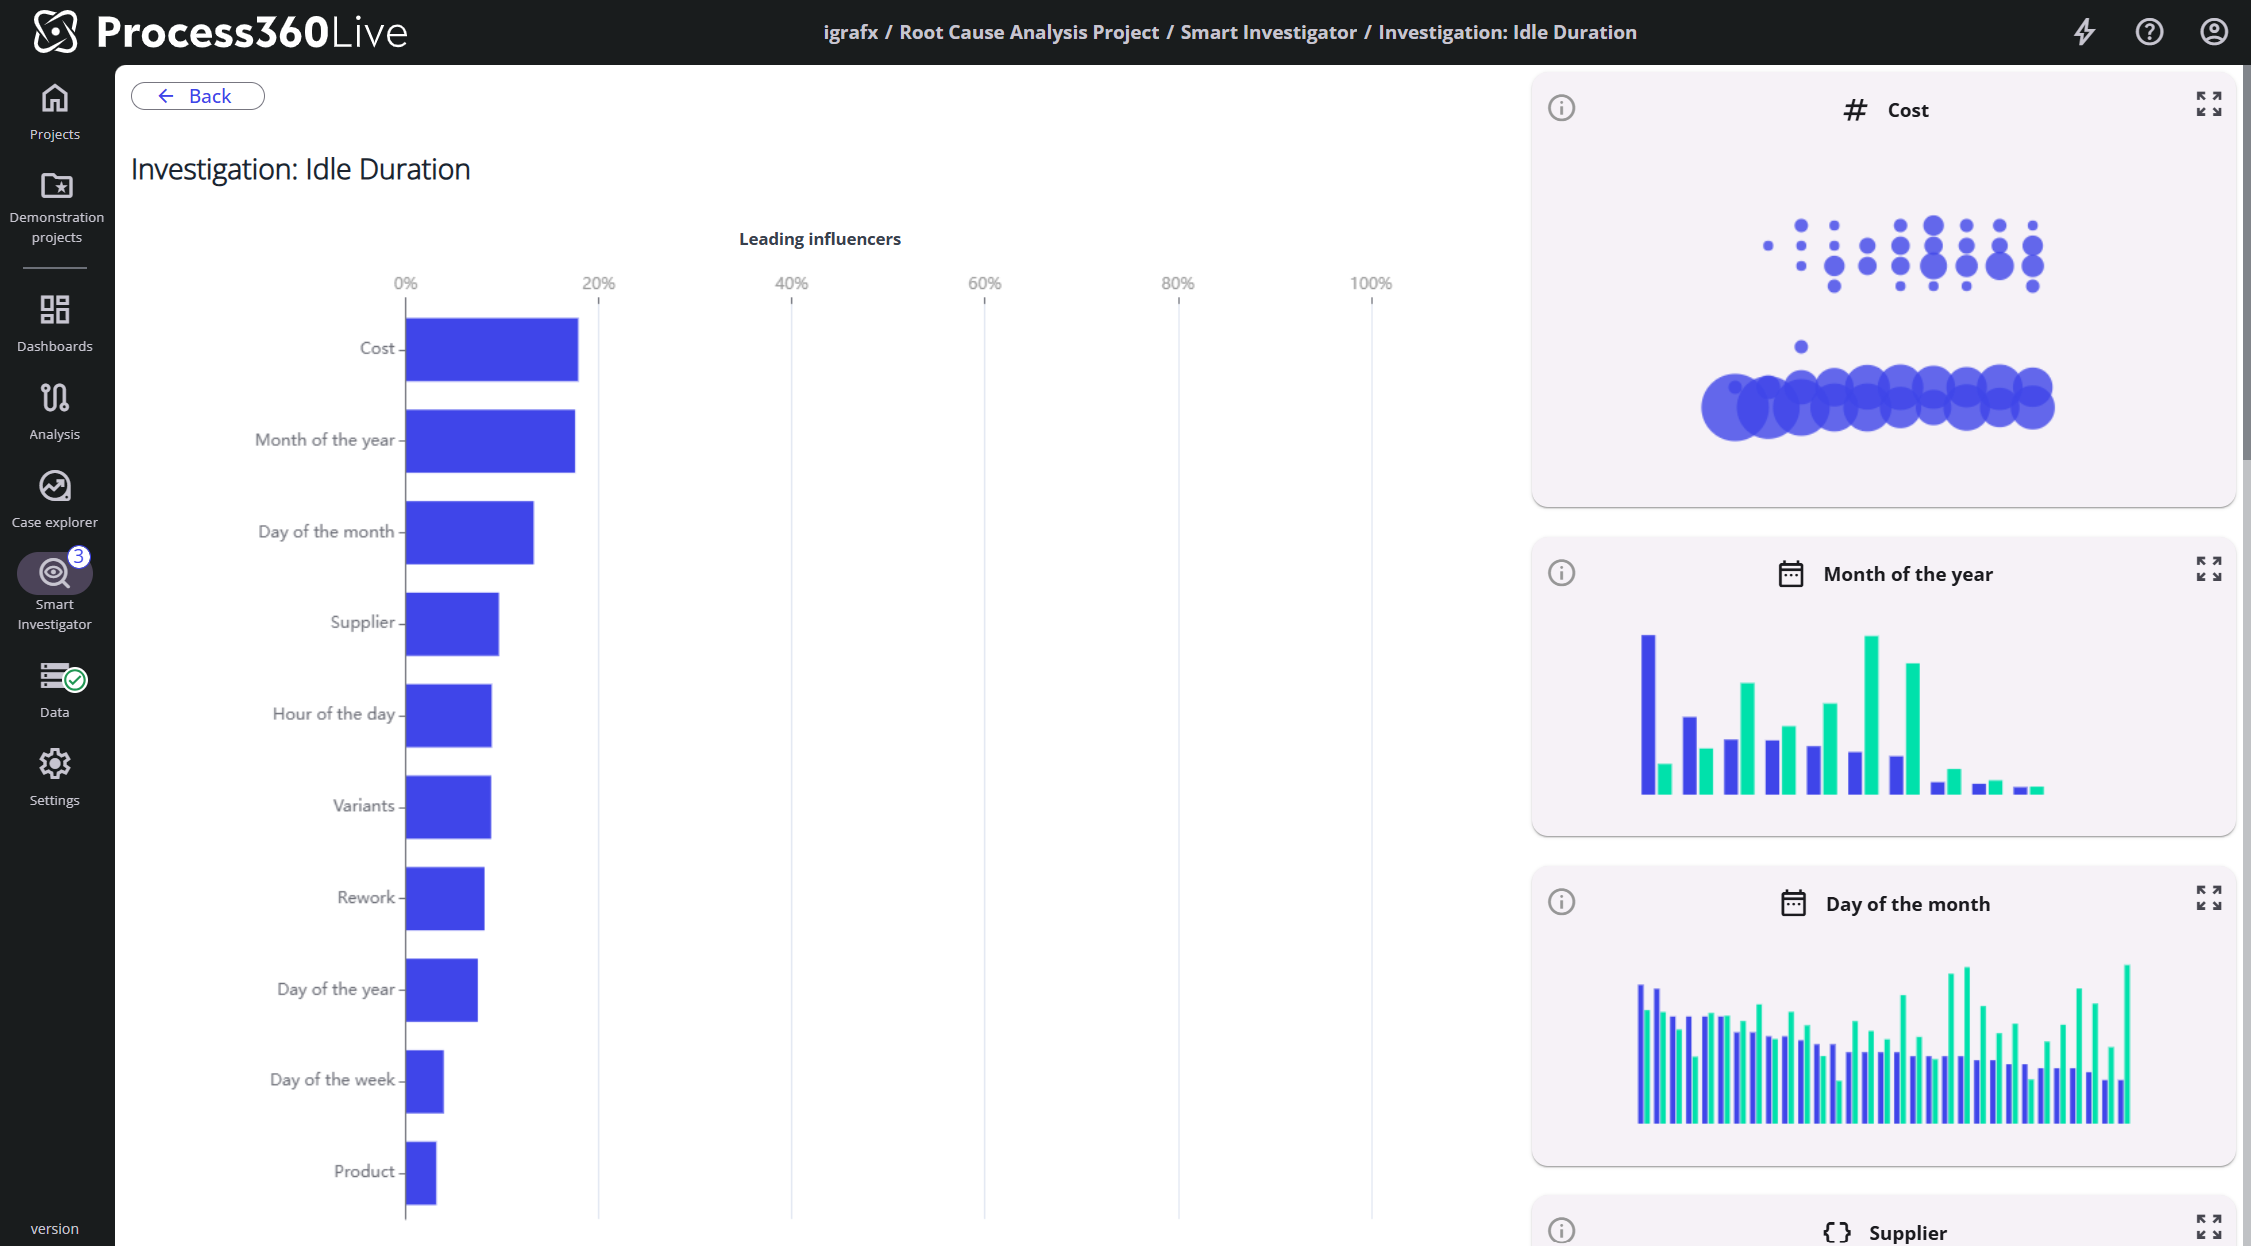Click the Cost bubble chart thumbnail
Image resolution: width=2251 pixels, height=1246 pixels.
point(1878,328)
